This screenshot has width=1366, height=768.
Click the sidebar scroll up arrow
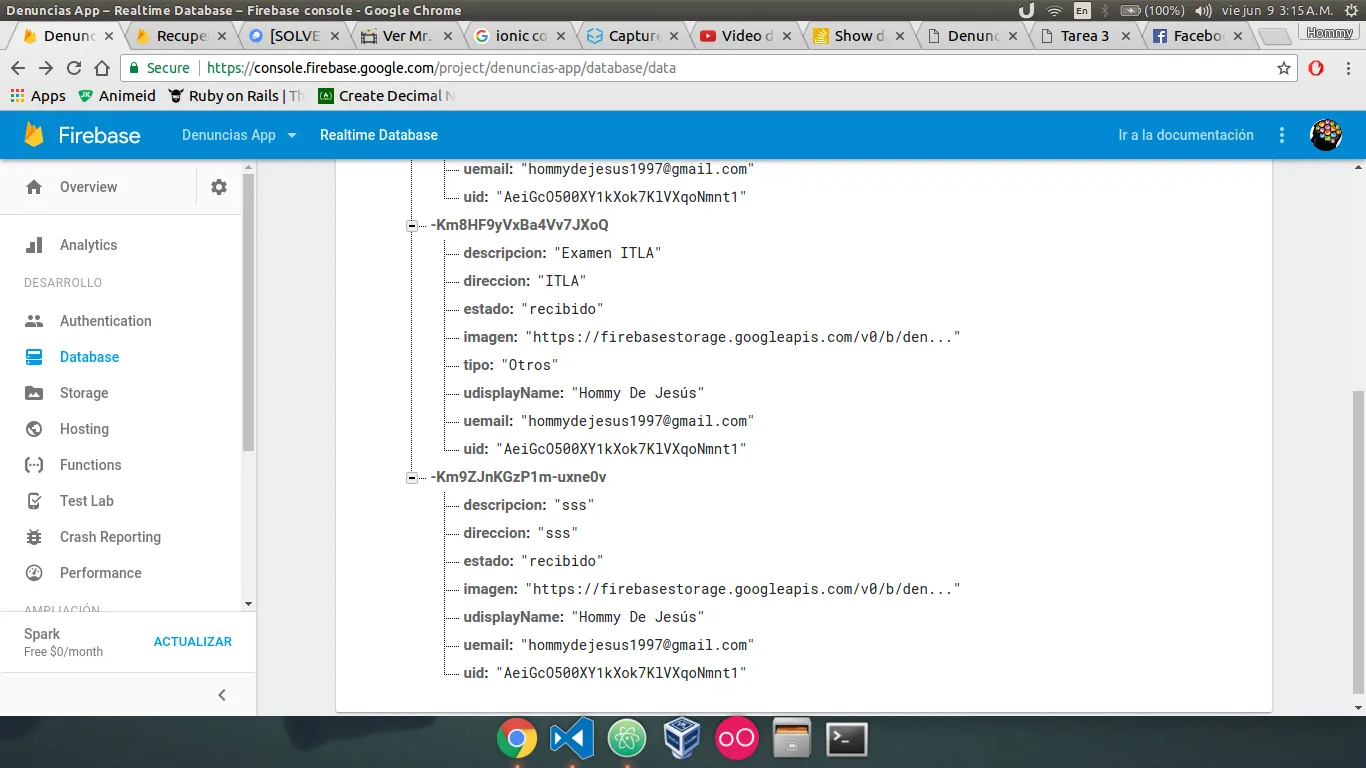(x=249, y=167)
